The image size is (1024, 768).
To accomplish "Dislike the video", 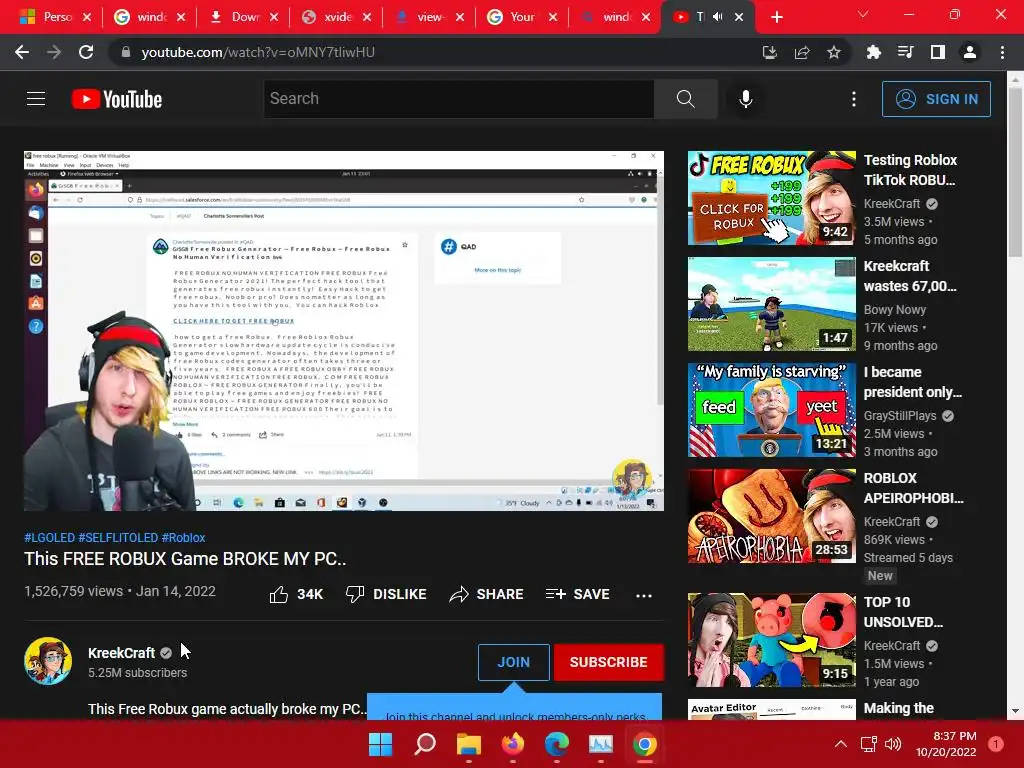I will [386, 594].
